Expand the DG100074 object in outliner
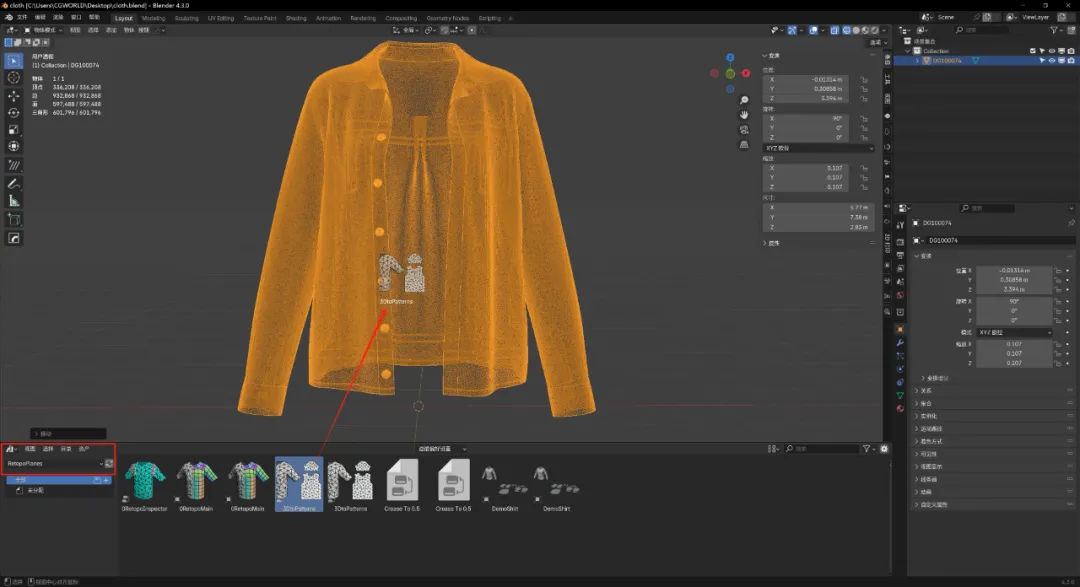 click(x=918, y=61)
